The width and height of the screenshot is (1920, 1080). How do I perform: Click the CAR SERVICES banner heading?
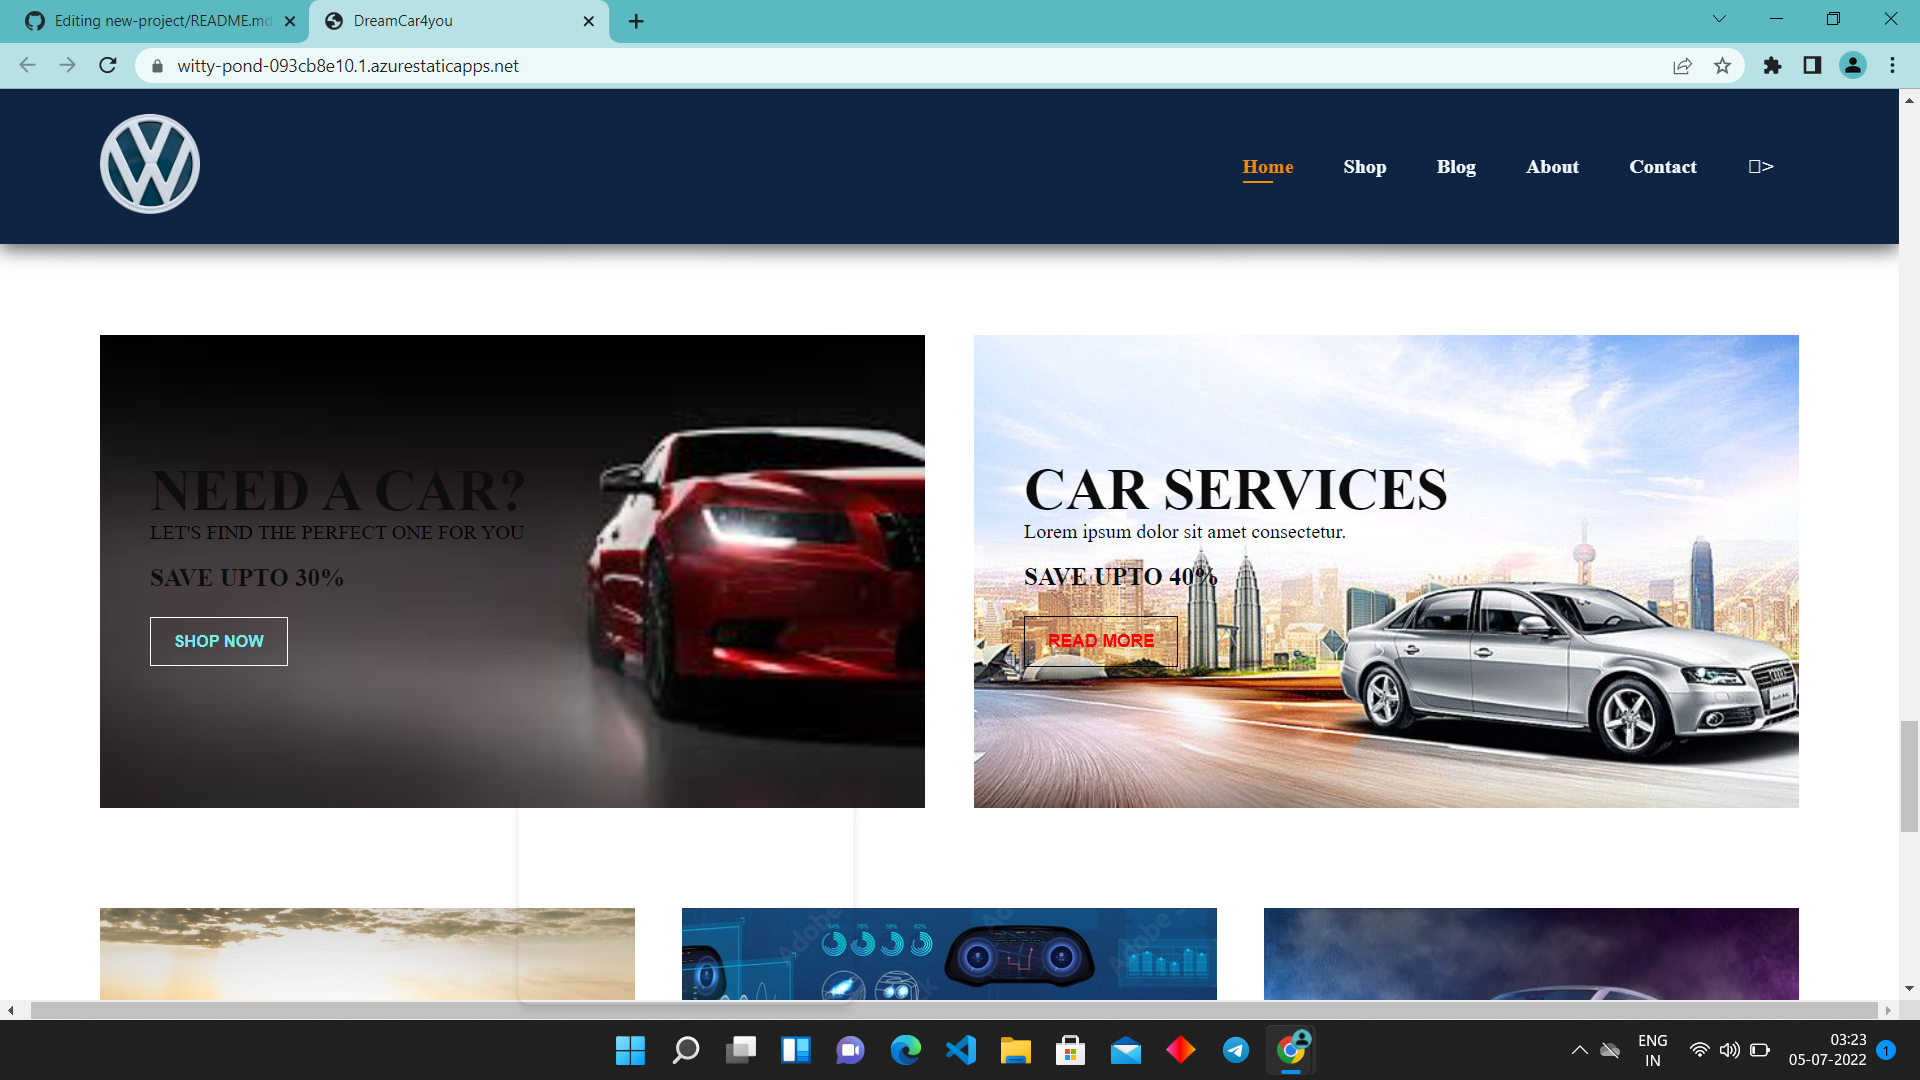point(1235,489)
